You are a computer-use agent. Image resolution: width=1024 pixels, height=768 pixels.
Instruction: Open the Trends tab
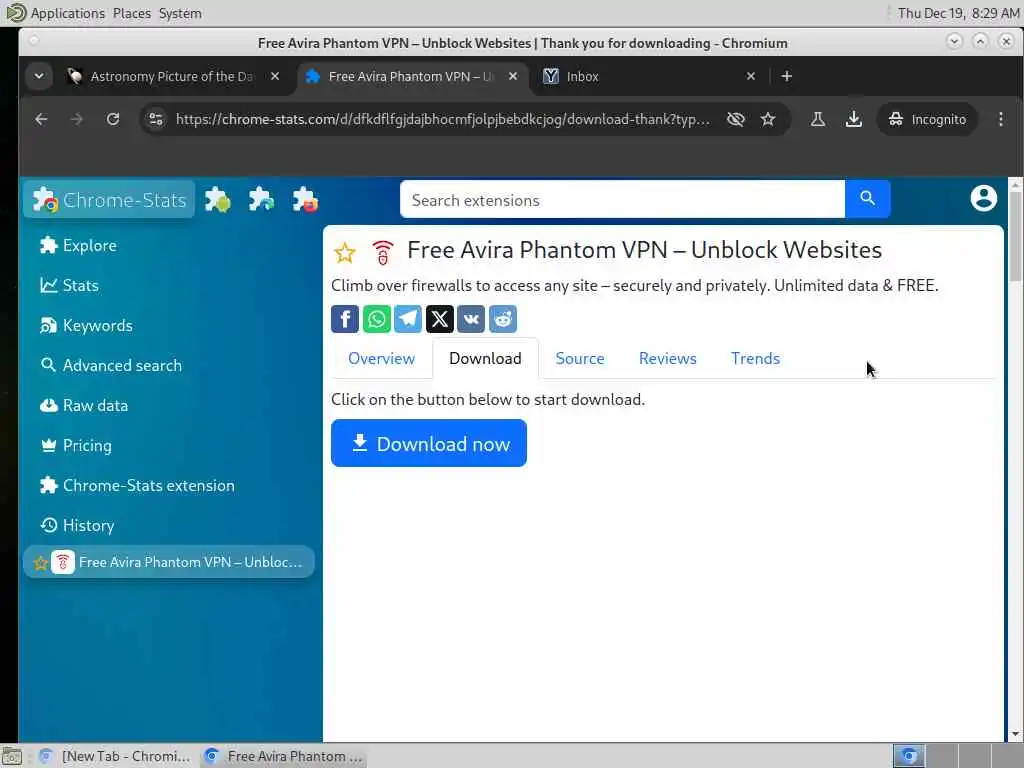755,359
